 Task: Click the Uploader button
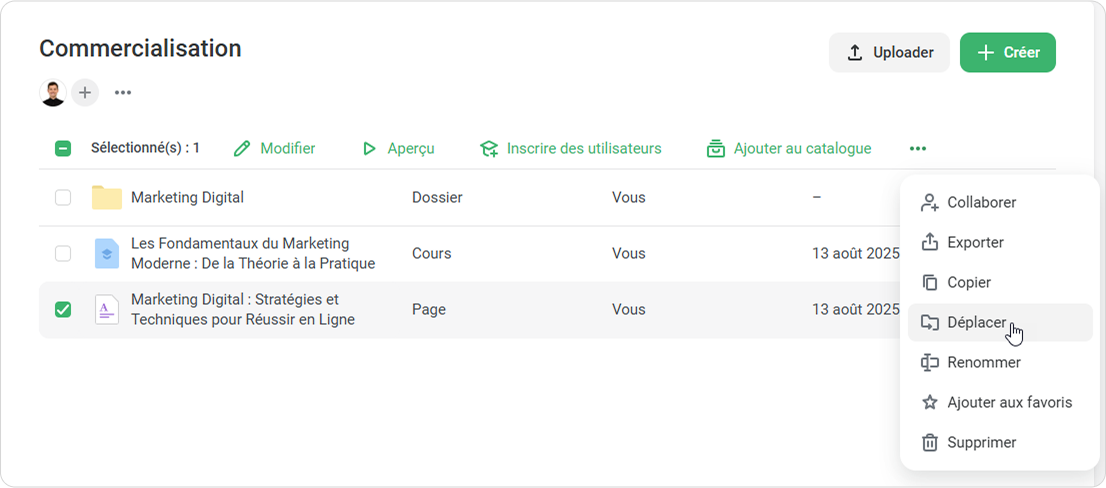coord(889,53)
